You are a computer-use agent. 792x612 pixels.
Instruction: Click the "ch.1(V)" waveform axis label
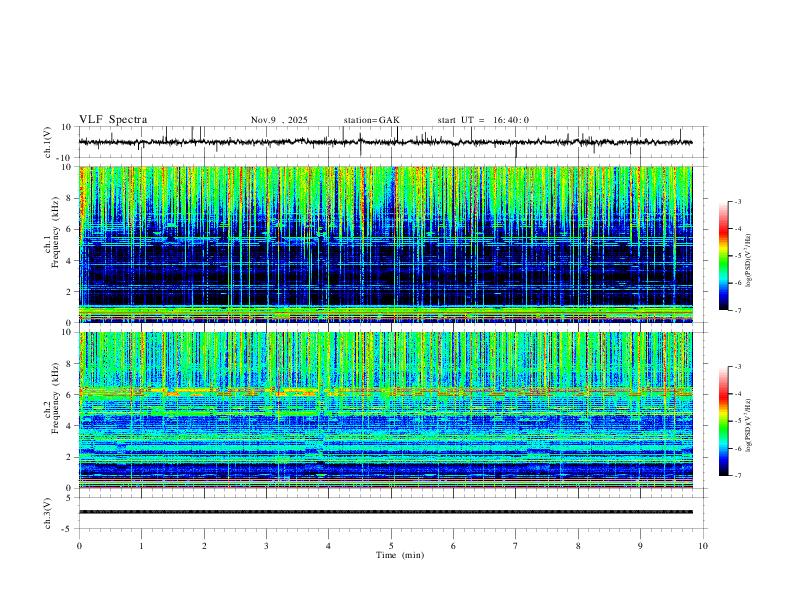(x=48, y=142)
